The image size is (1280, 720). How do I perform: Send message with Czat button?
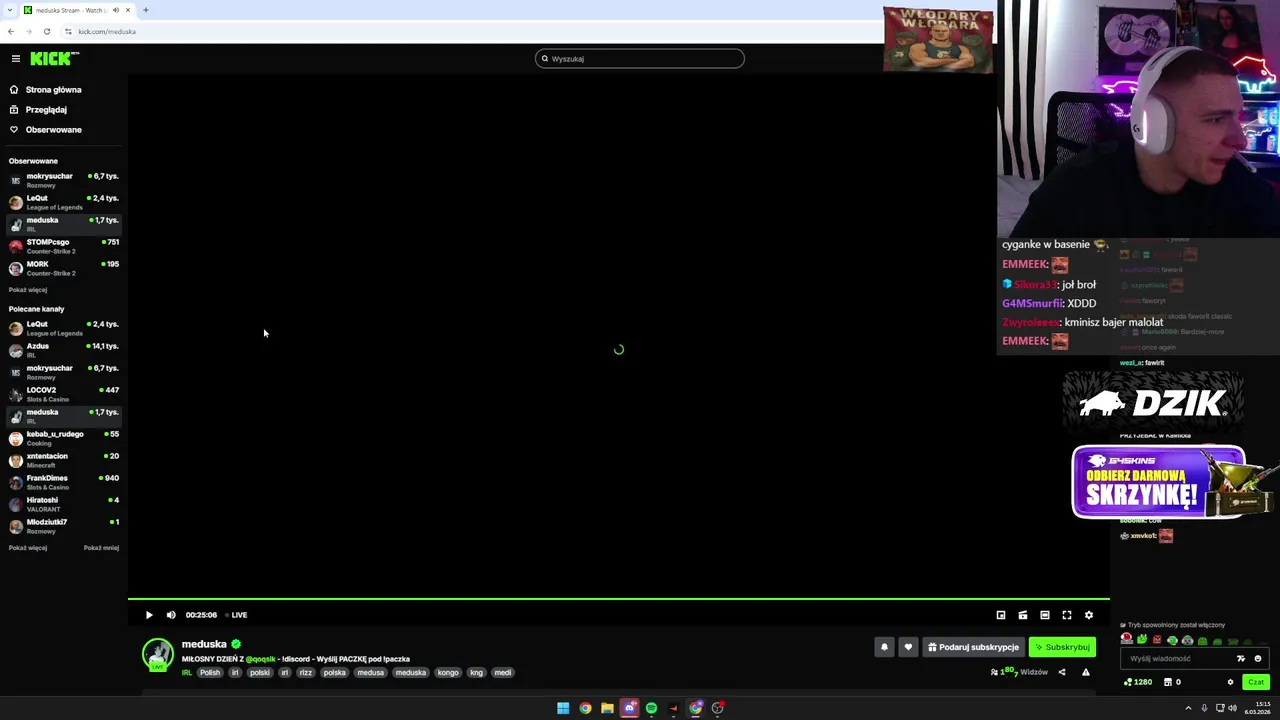tap(1256, 682)
